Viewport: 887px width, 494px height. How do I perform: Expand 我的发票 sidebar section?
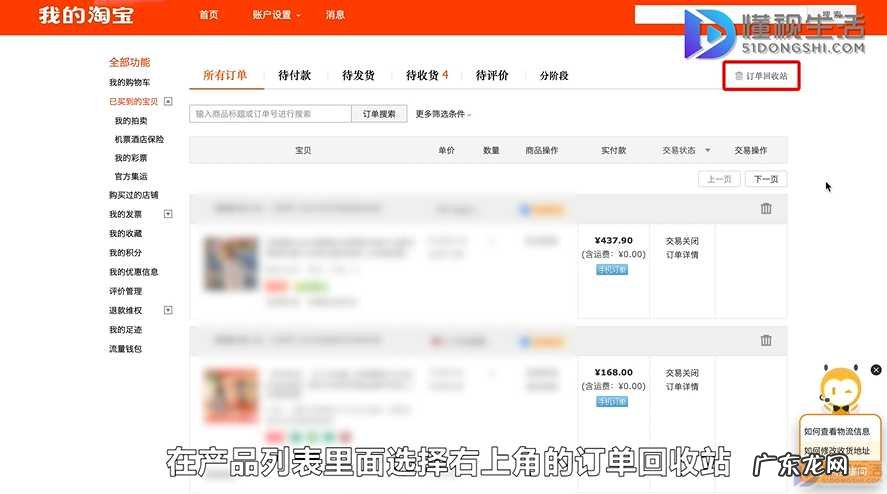(x=168, y=214)
